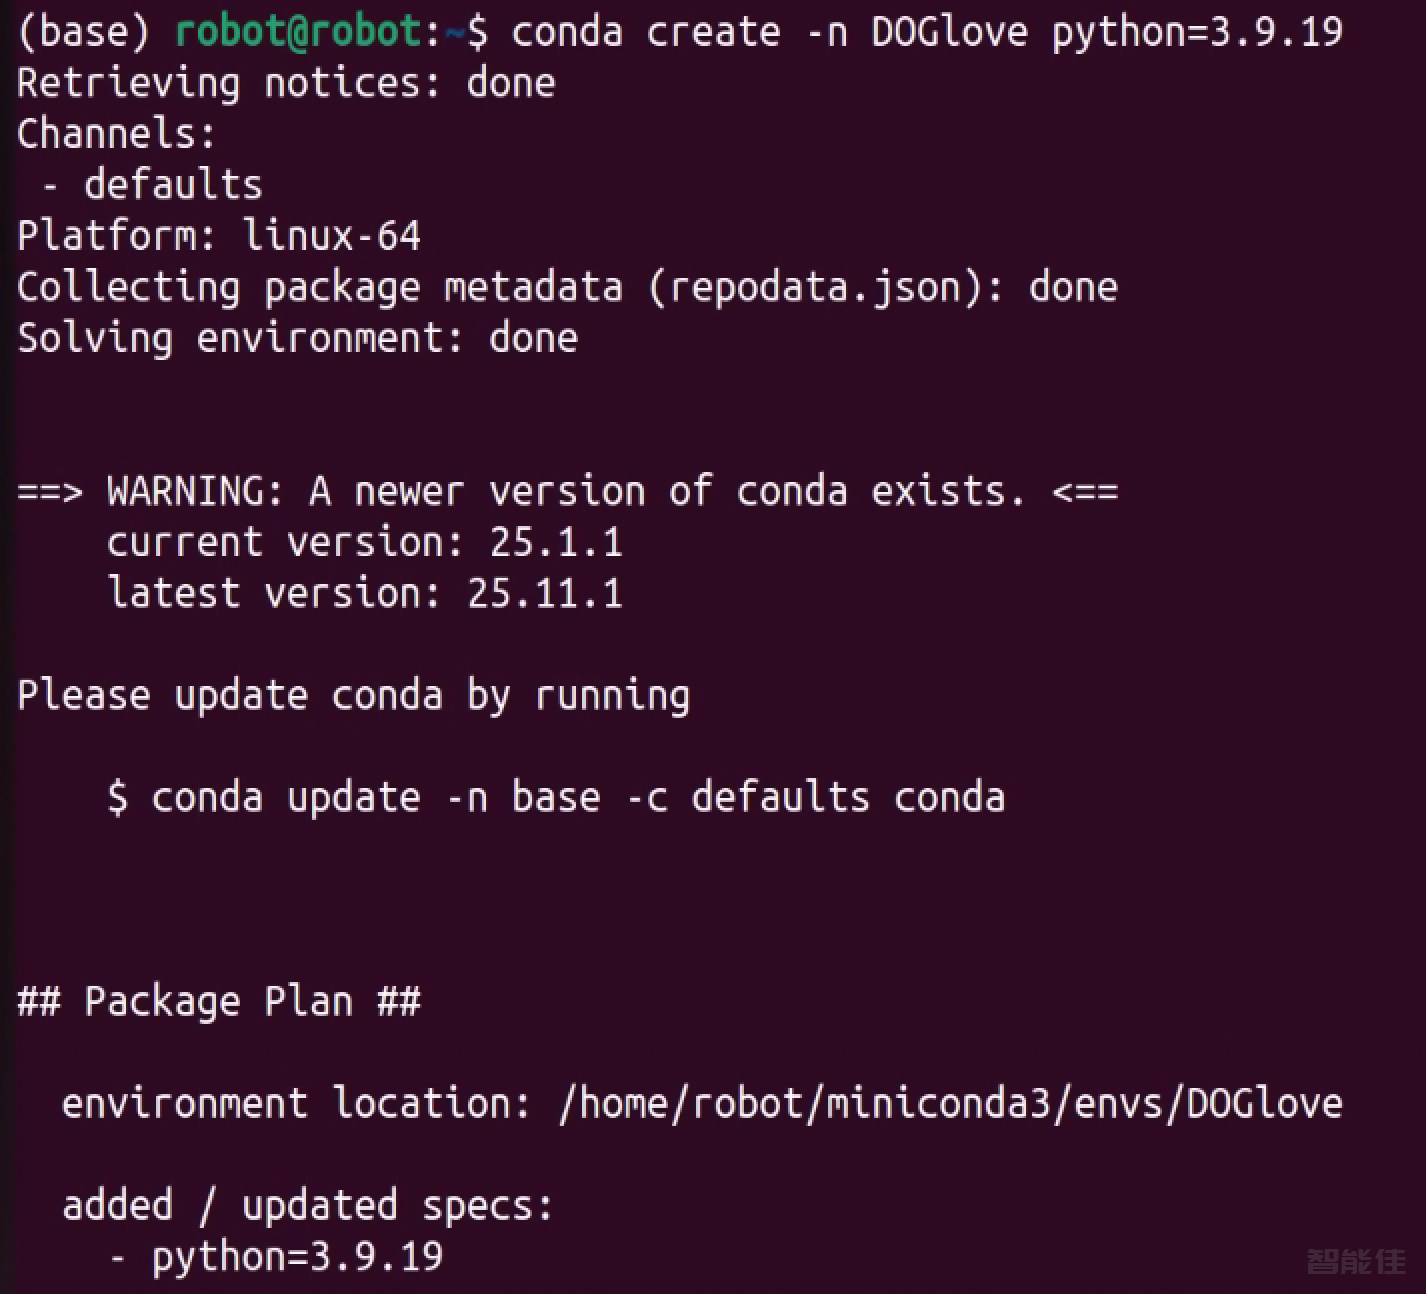Click the "latest version: 25.11.1" line
Screen dimensions: 1426x1294
click(x=364, y=593)
